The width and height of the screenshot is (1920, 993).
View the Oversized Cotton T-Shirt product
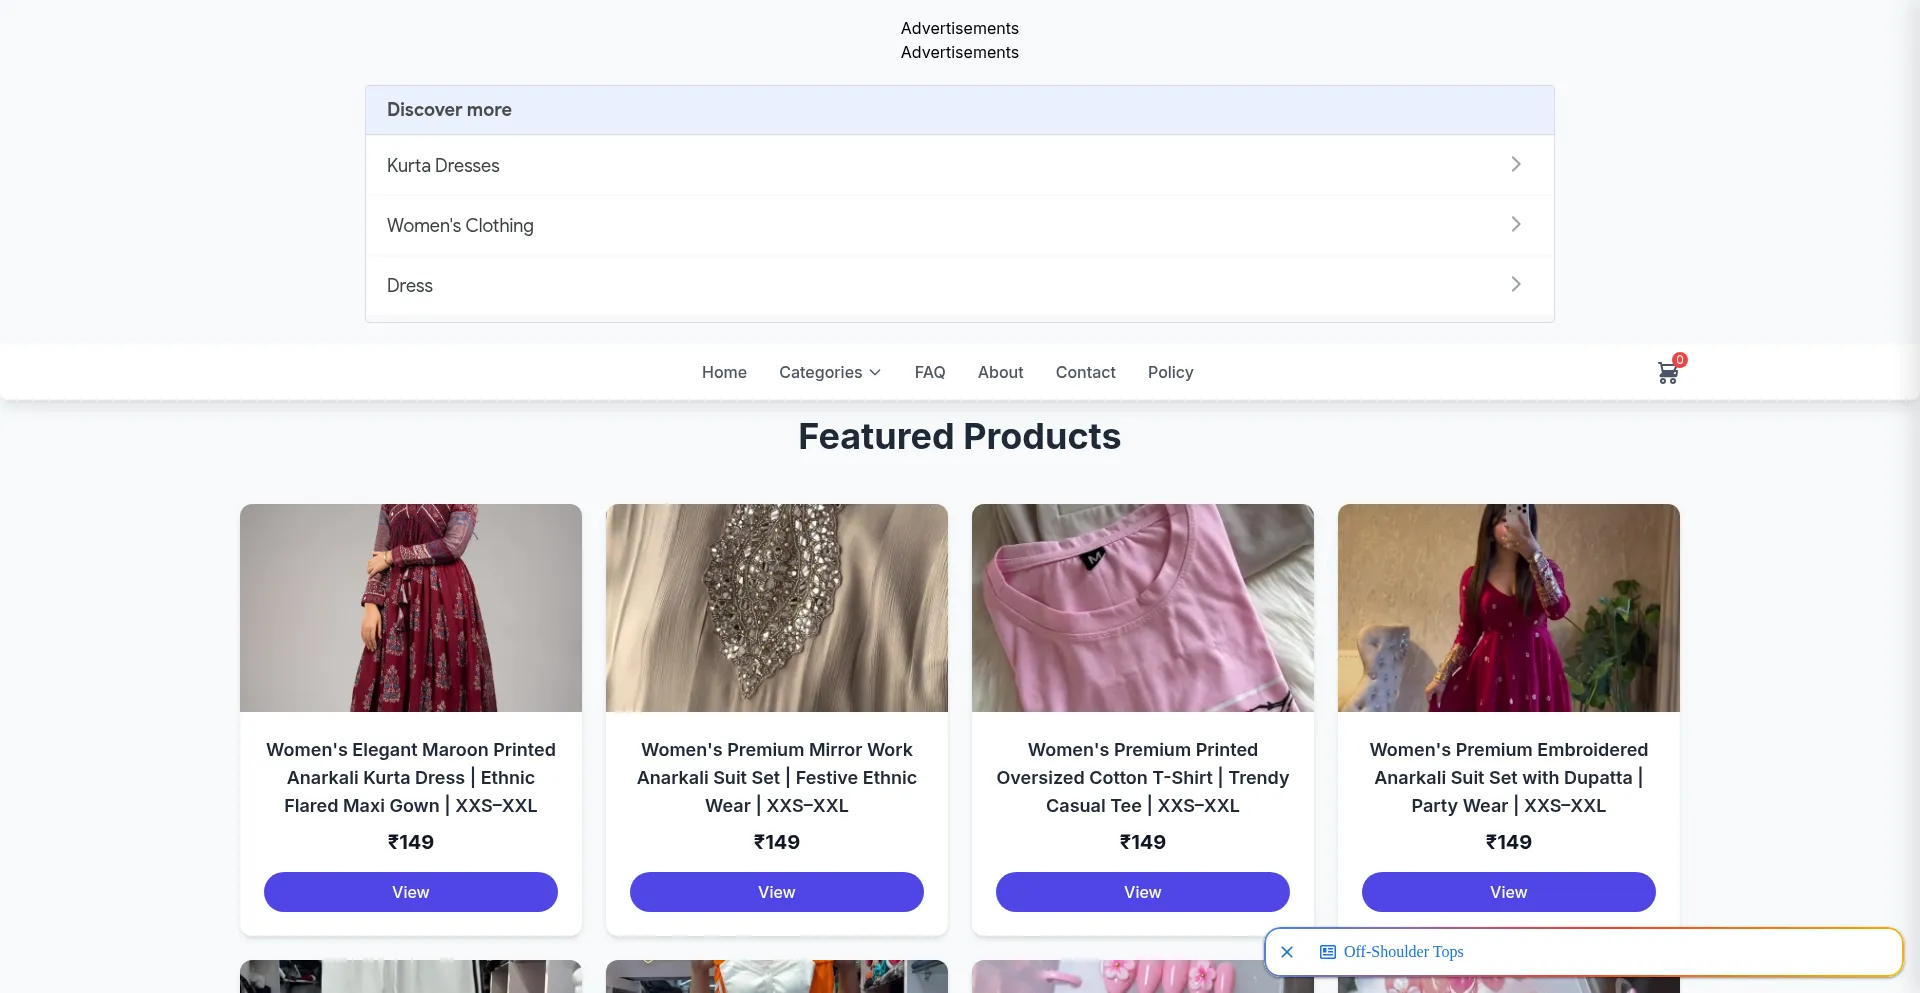point(1143,892)
